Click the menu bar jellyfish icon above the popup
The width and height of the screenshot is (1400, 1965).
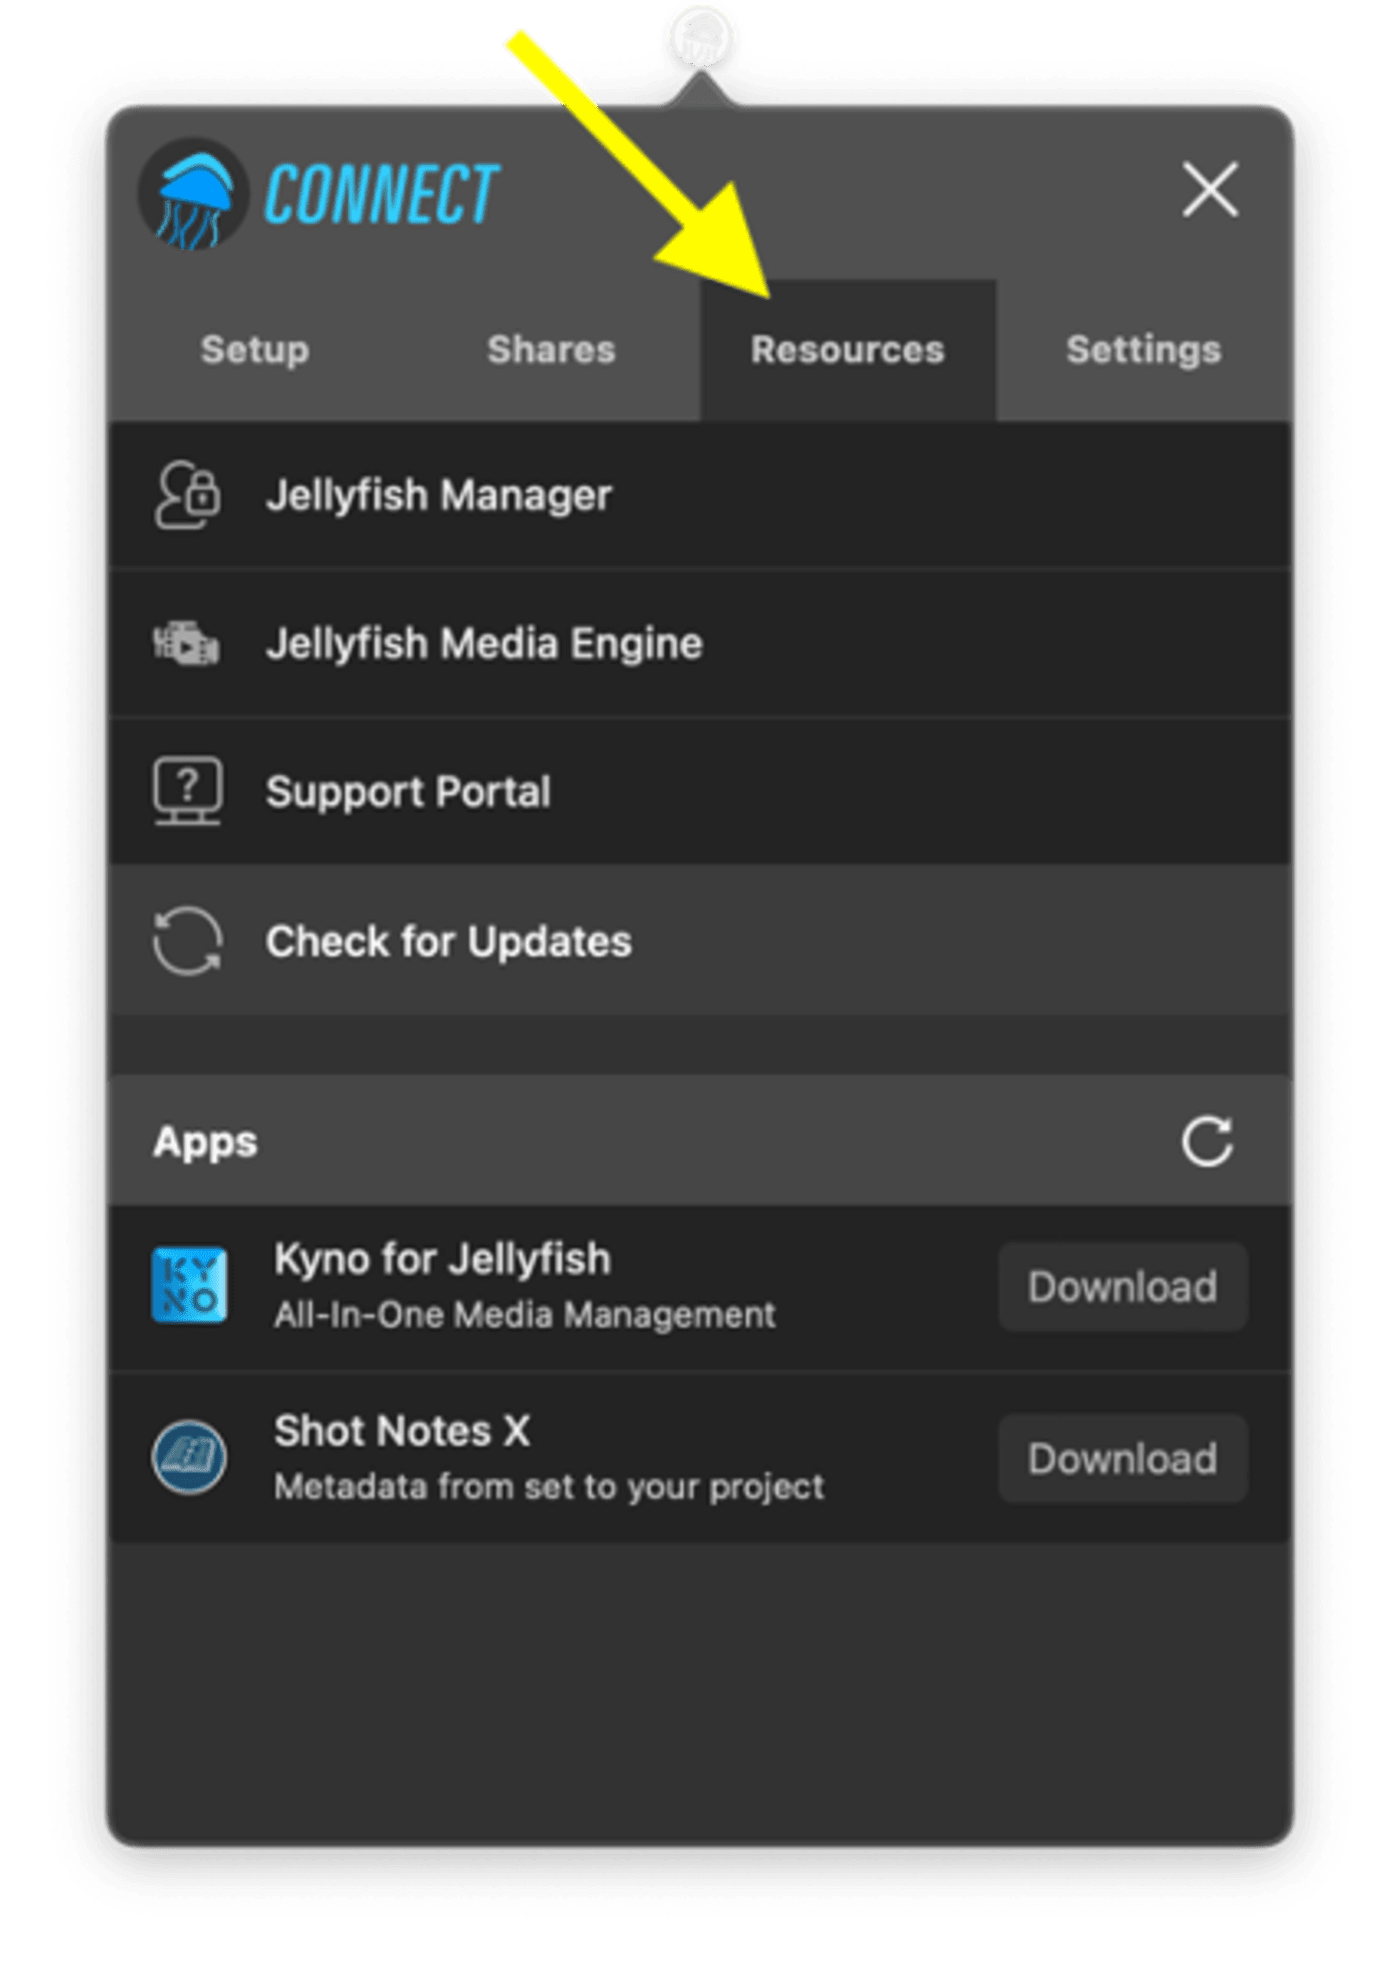pos(701,38)
